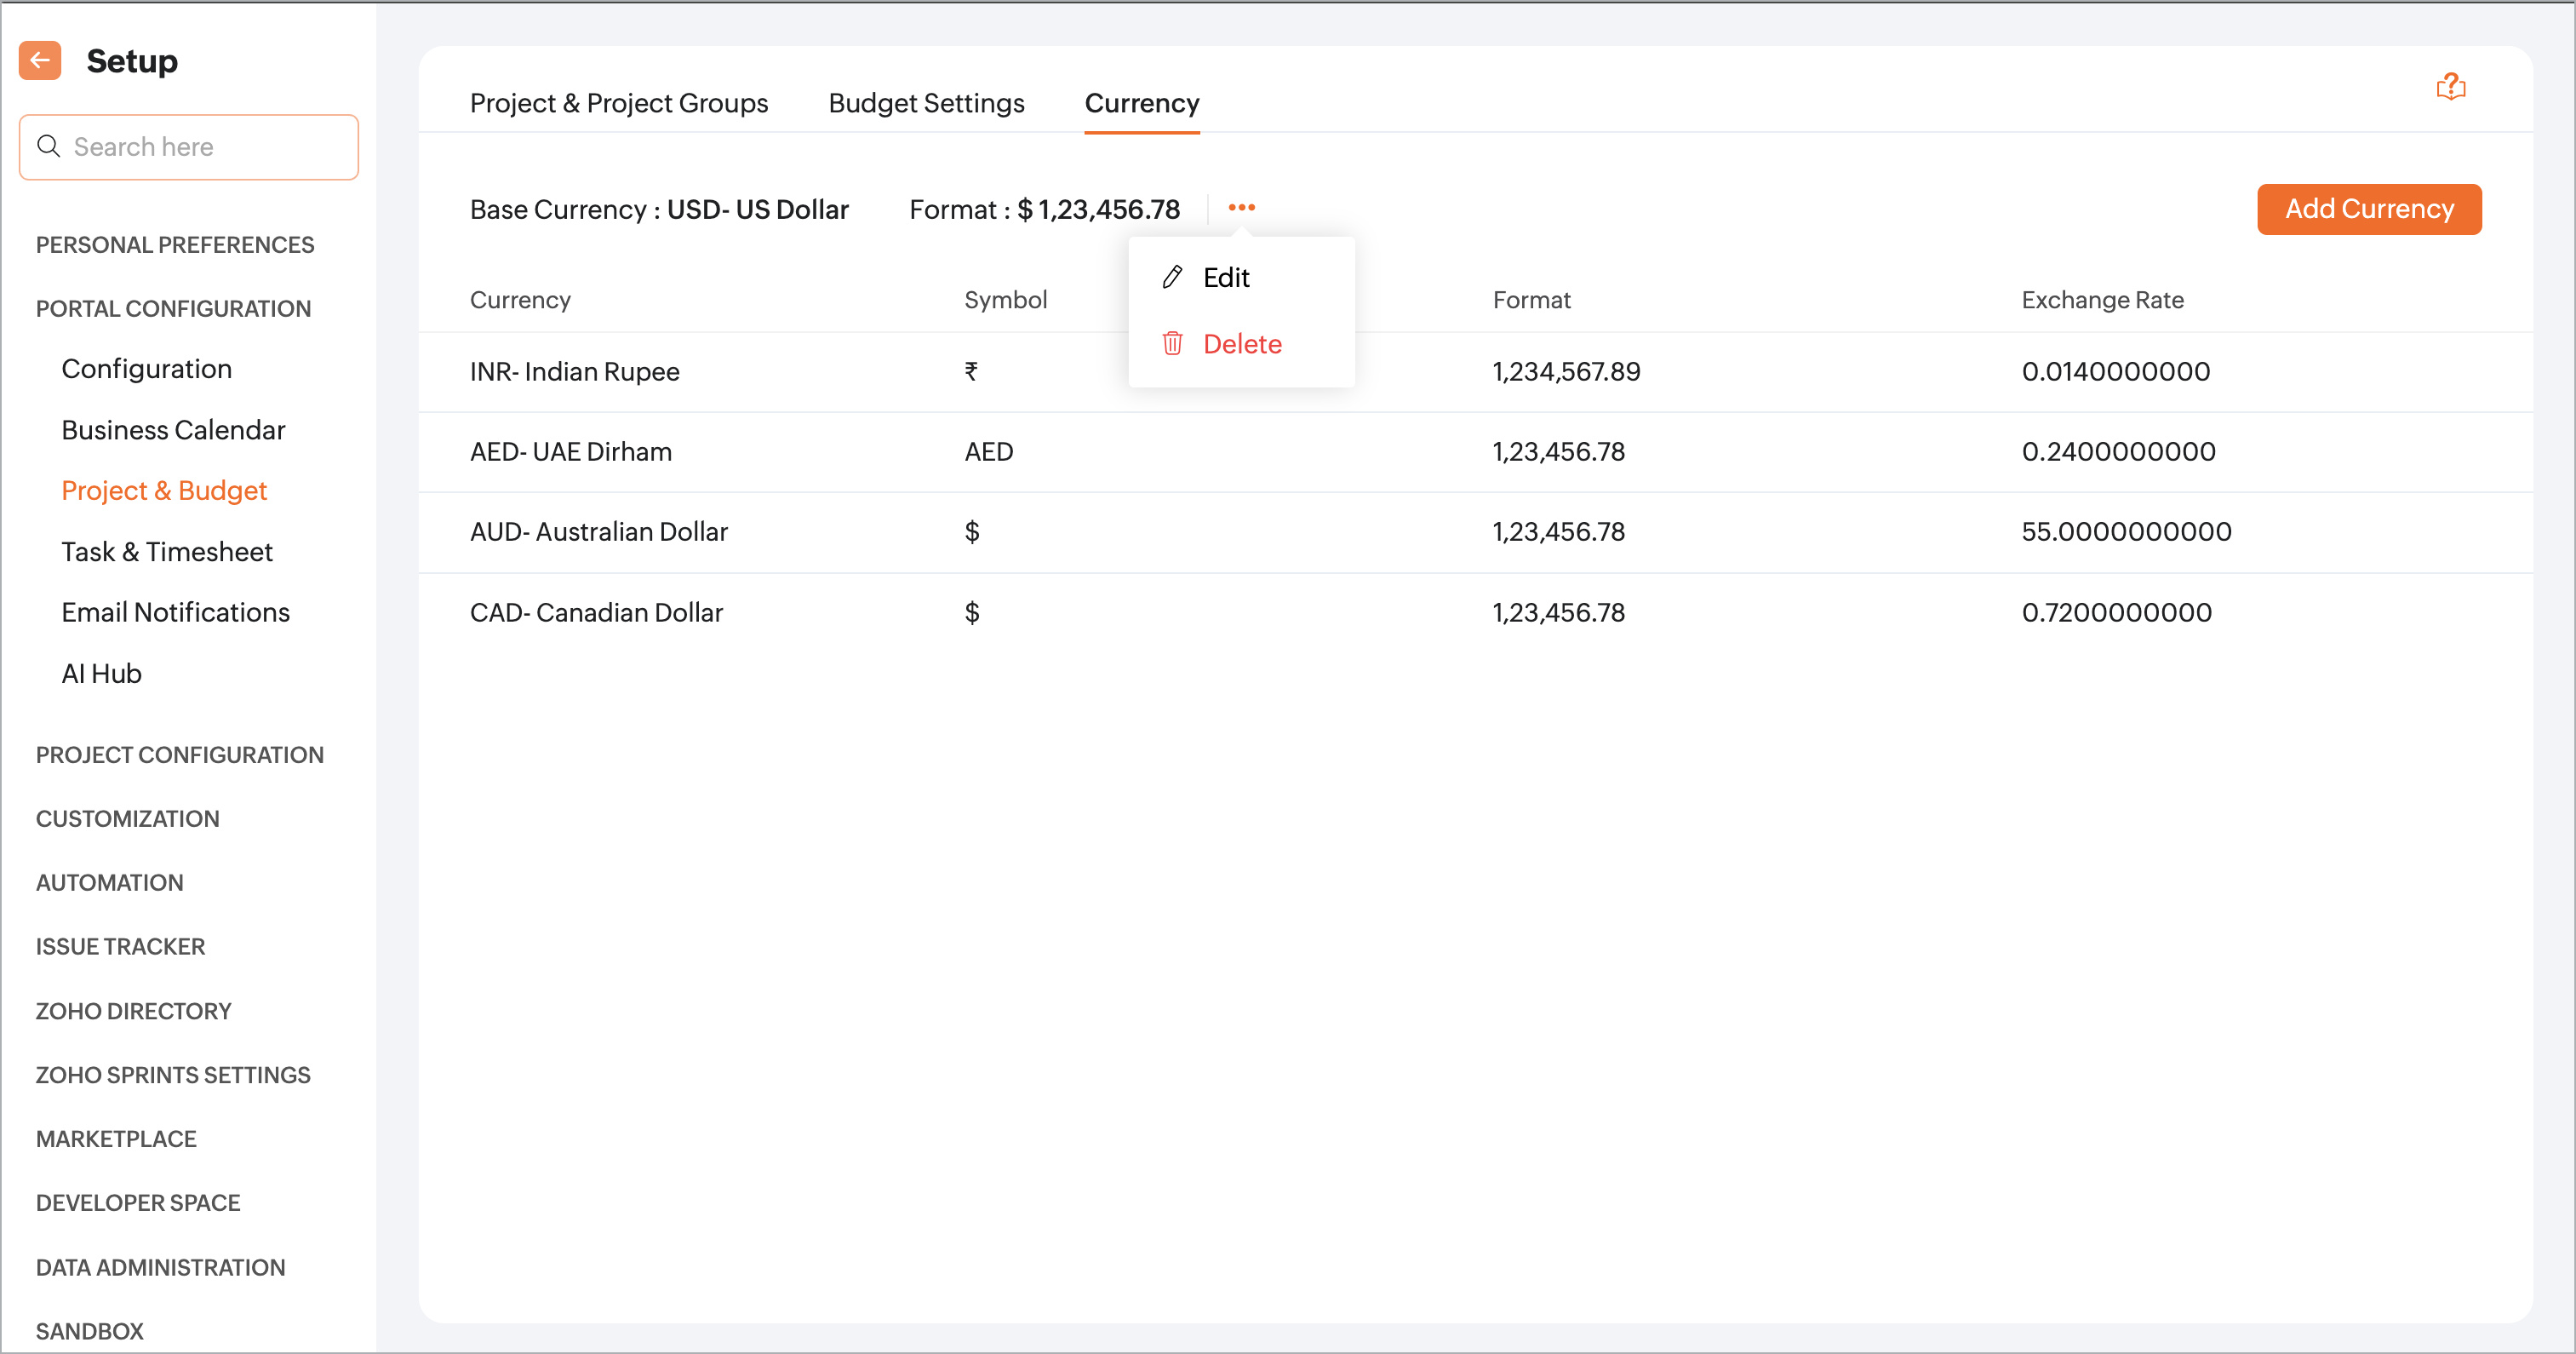Expand the Personal Preferences section
This screenshot has width=2576, height=1354.
click(x=175, y=245)
